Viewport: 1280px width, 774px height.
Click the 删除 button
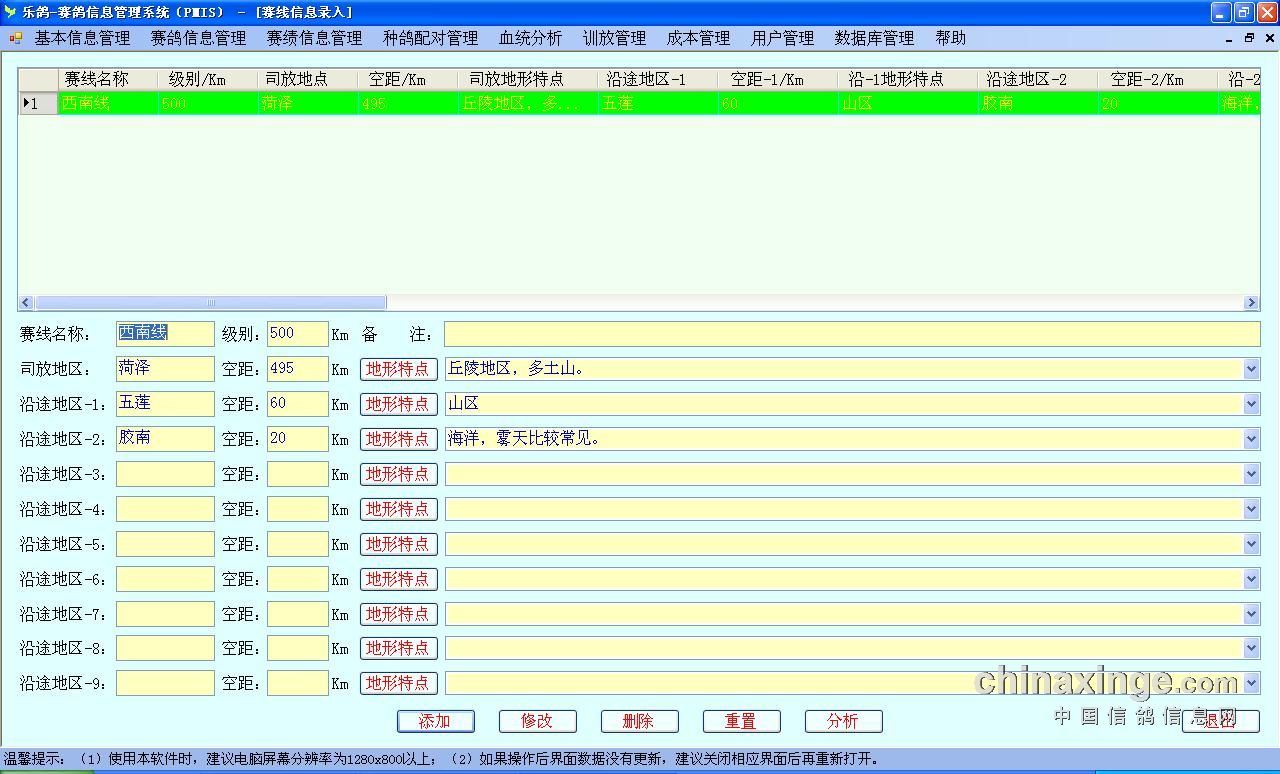coord(639,721)
